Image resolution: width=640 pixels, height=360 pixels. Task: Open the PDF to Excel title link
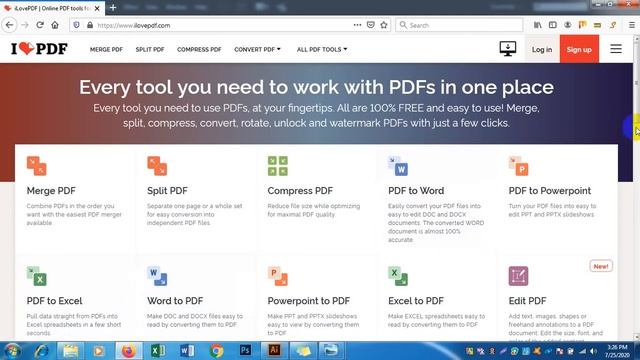(x=54, y=301)
